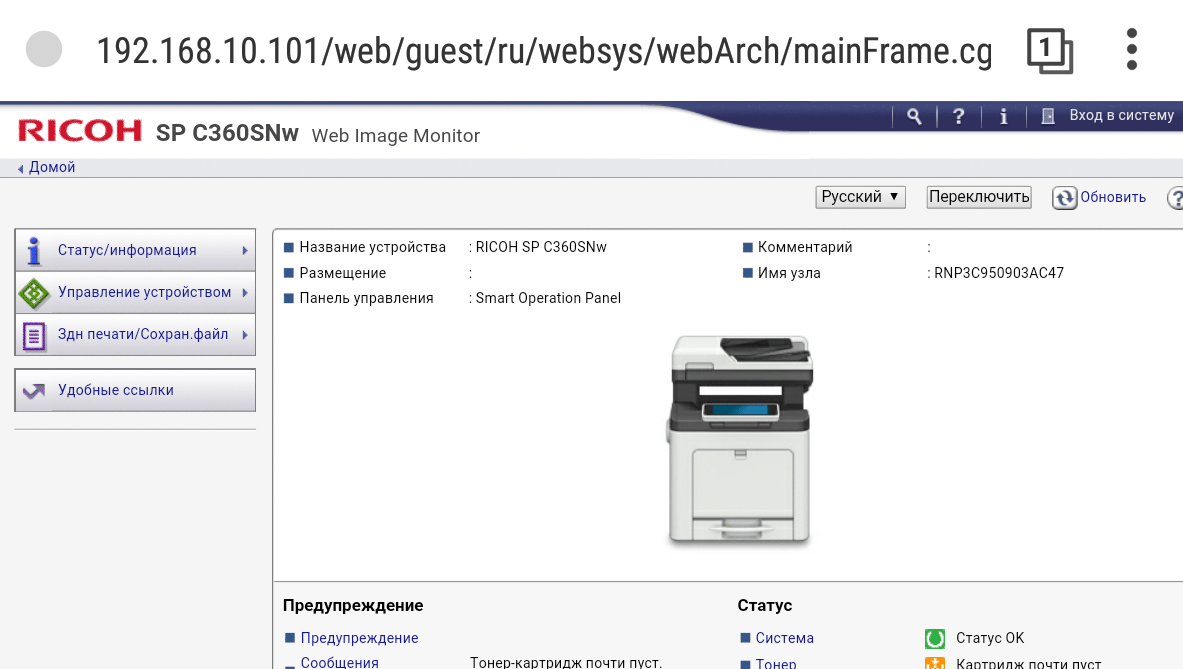The height and width of the screenshot is (669, 1183).
Task: Open the Здн печати/Сохран.файл menu
Action: coord(135,334)
